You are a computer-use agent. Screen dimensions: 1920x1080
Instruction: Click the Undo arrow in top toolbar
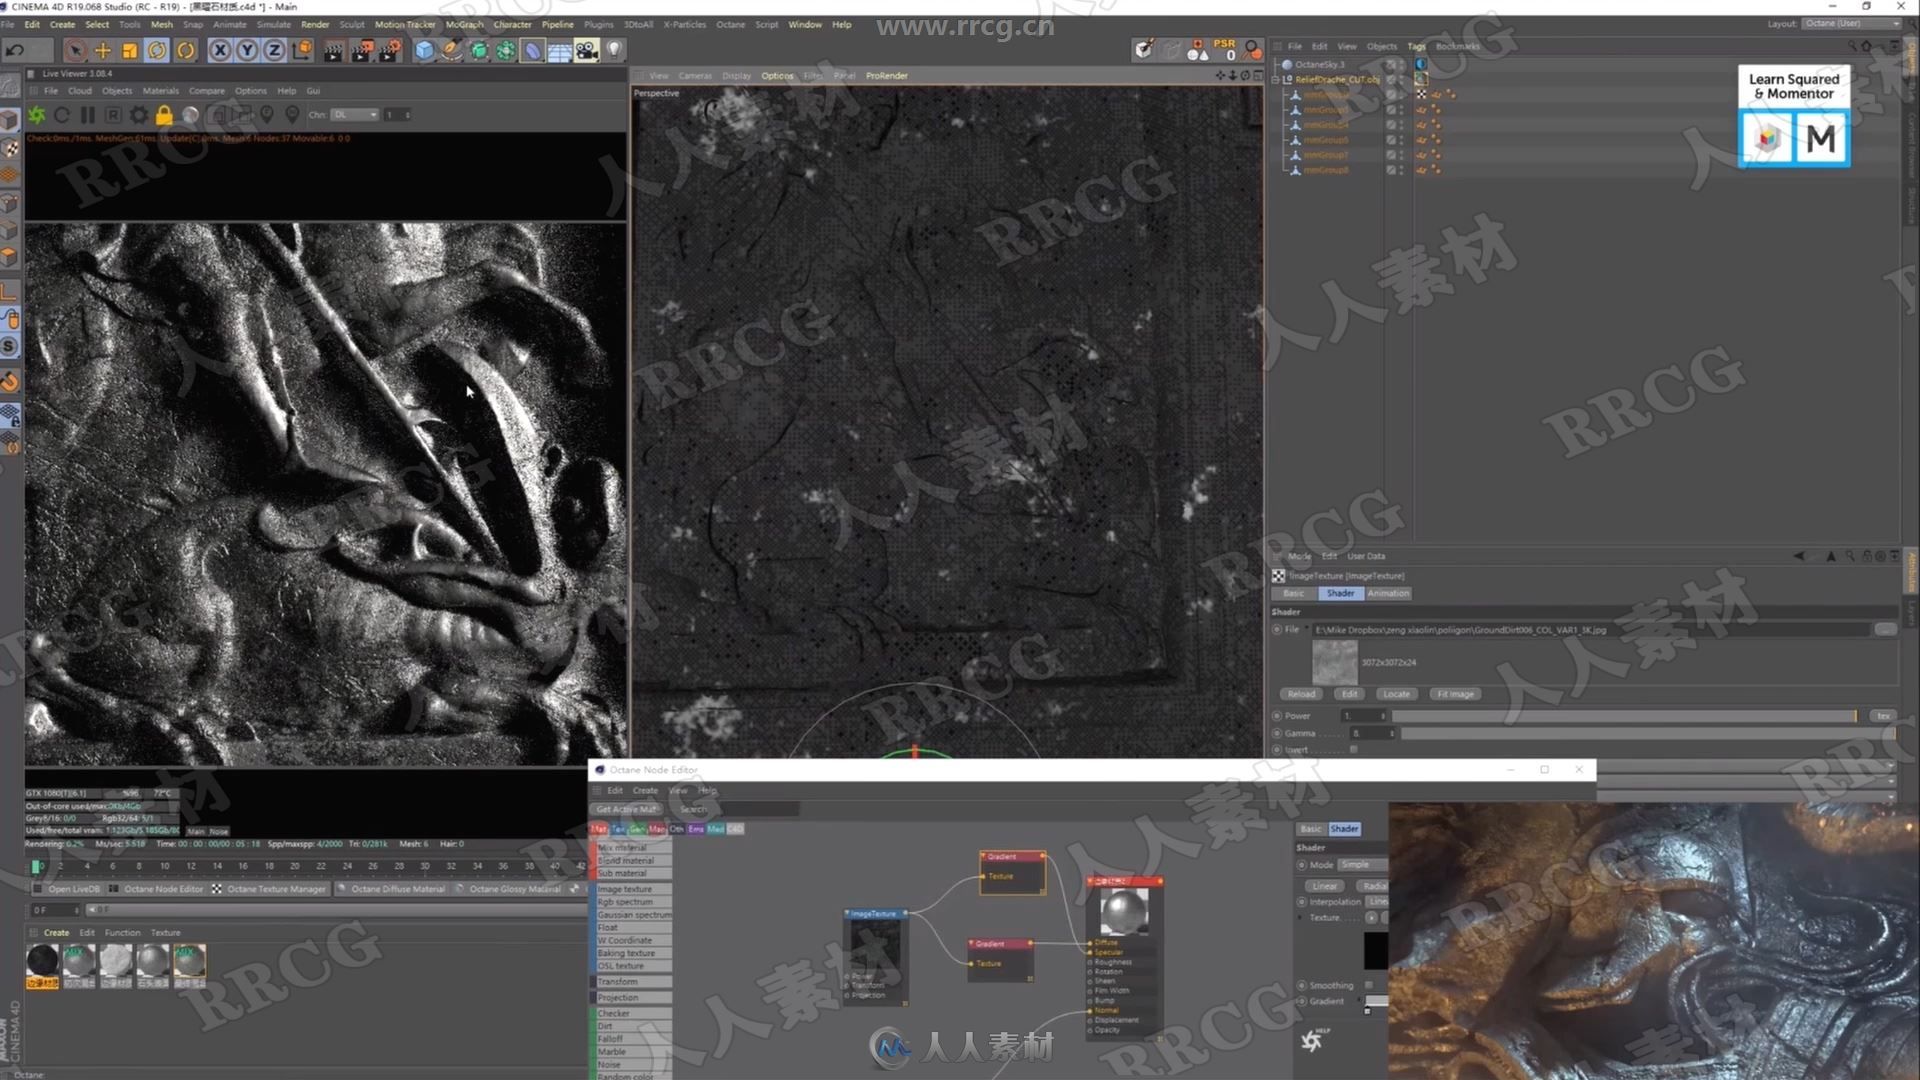point(15,50)
